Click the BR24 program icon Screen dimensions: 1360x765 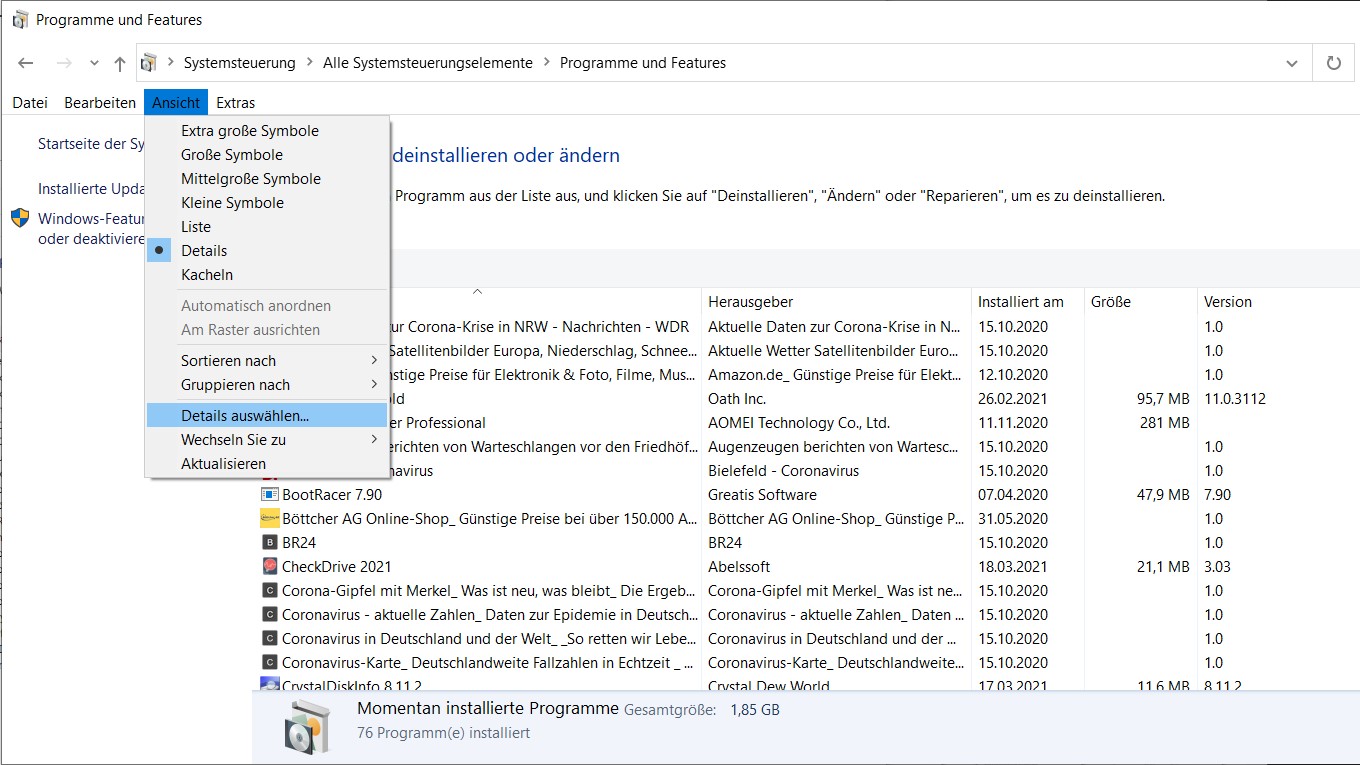[269, 543]
